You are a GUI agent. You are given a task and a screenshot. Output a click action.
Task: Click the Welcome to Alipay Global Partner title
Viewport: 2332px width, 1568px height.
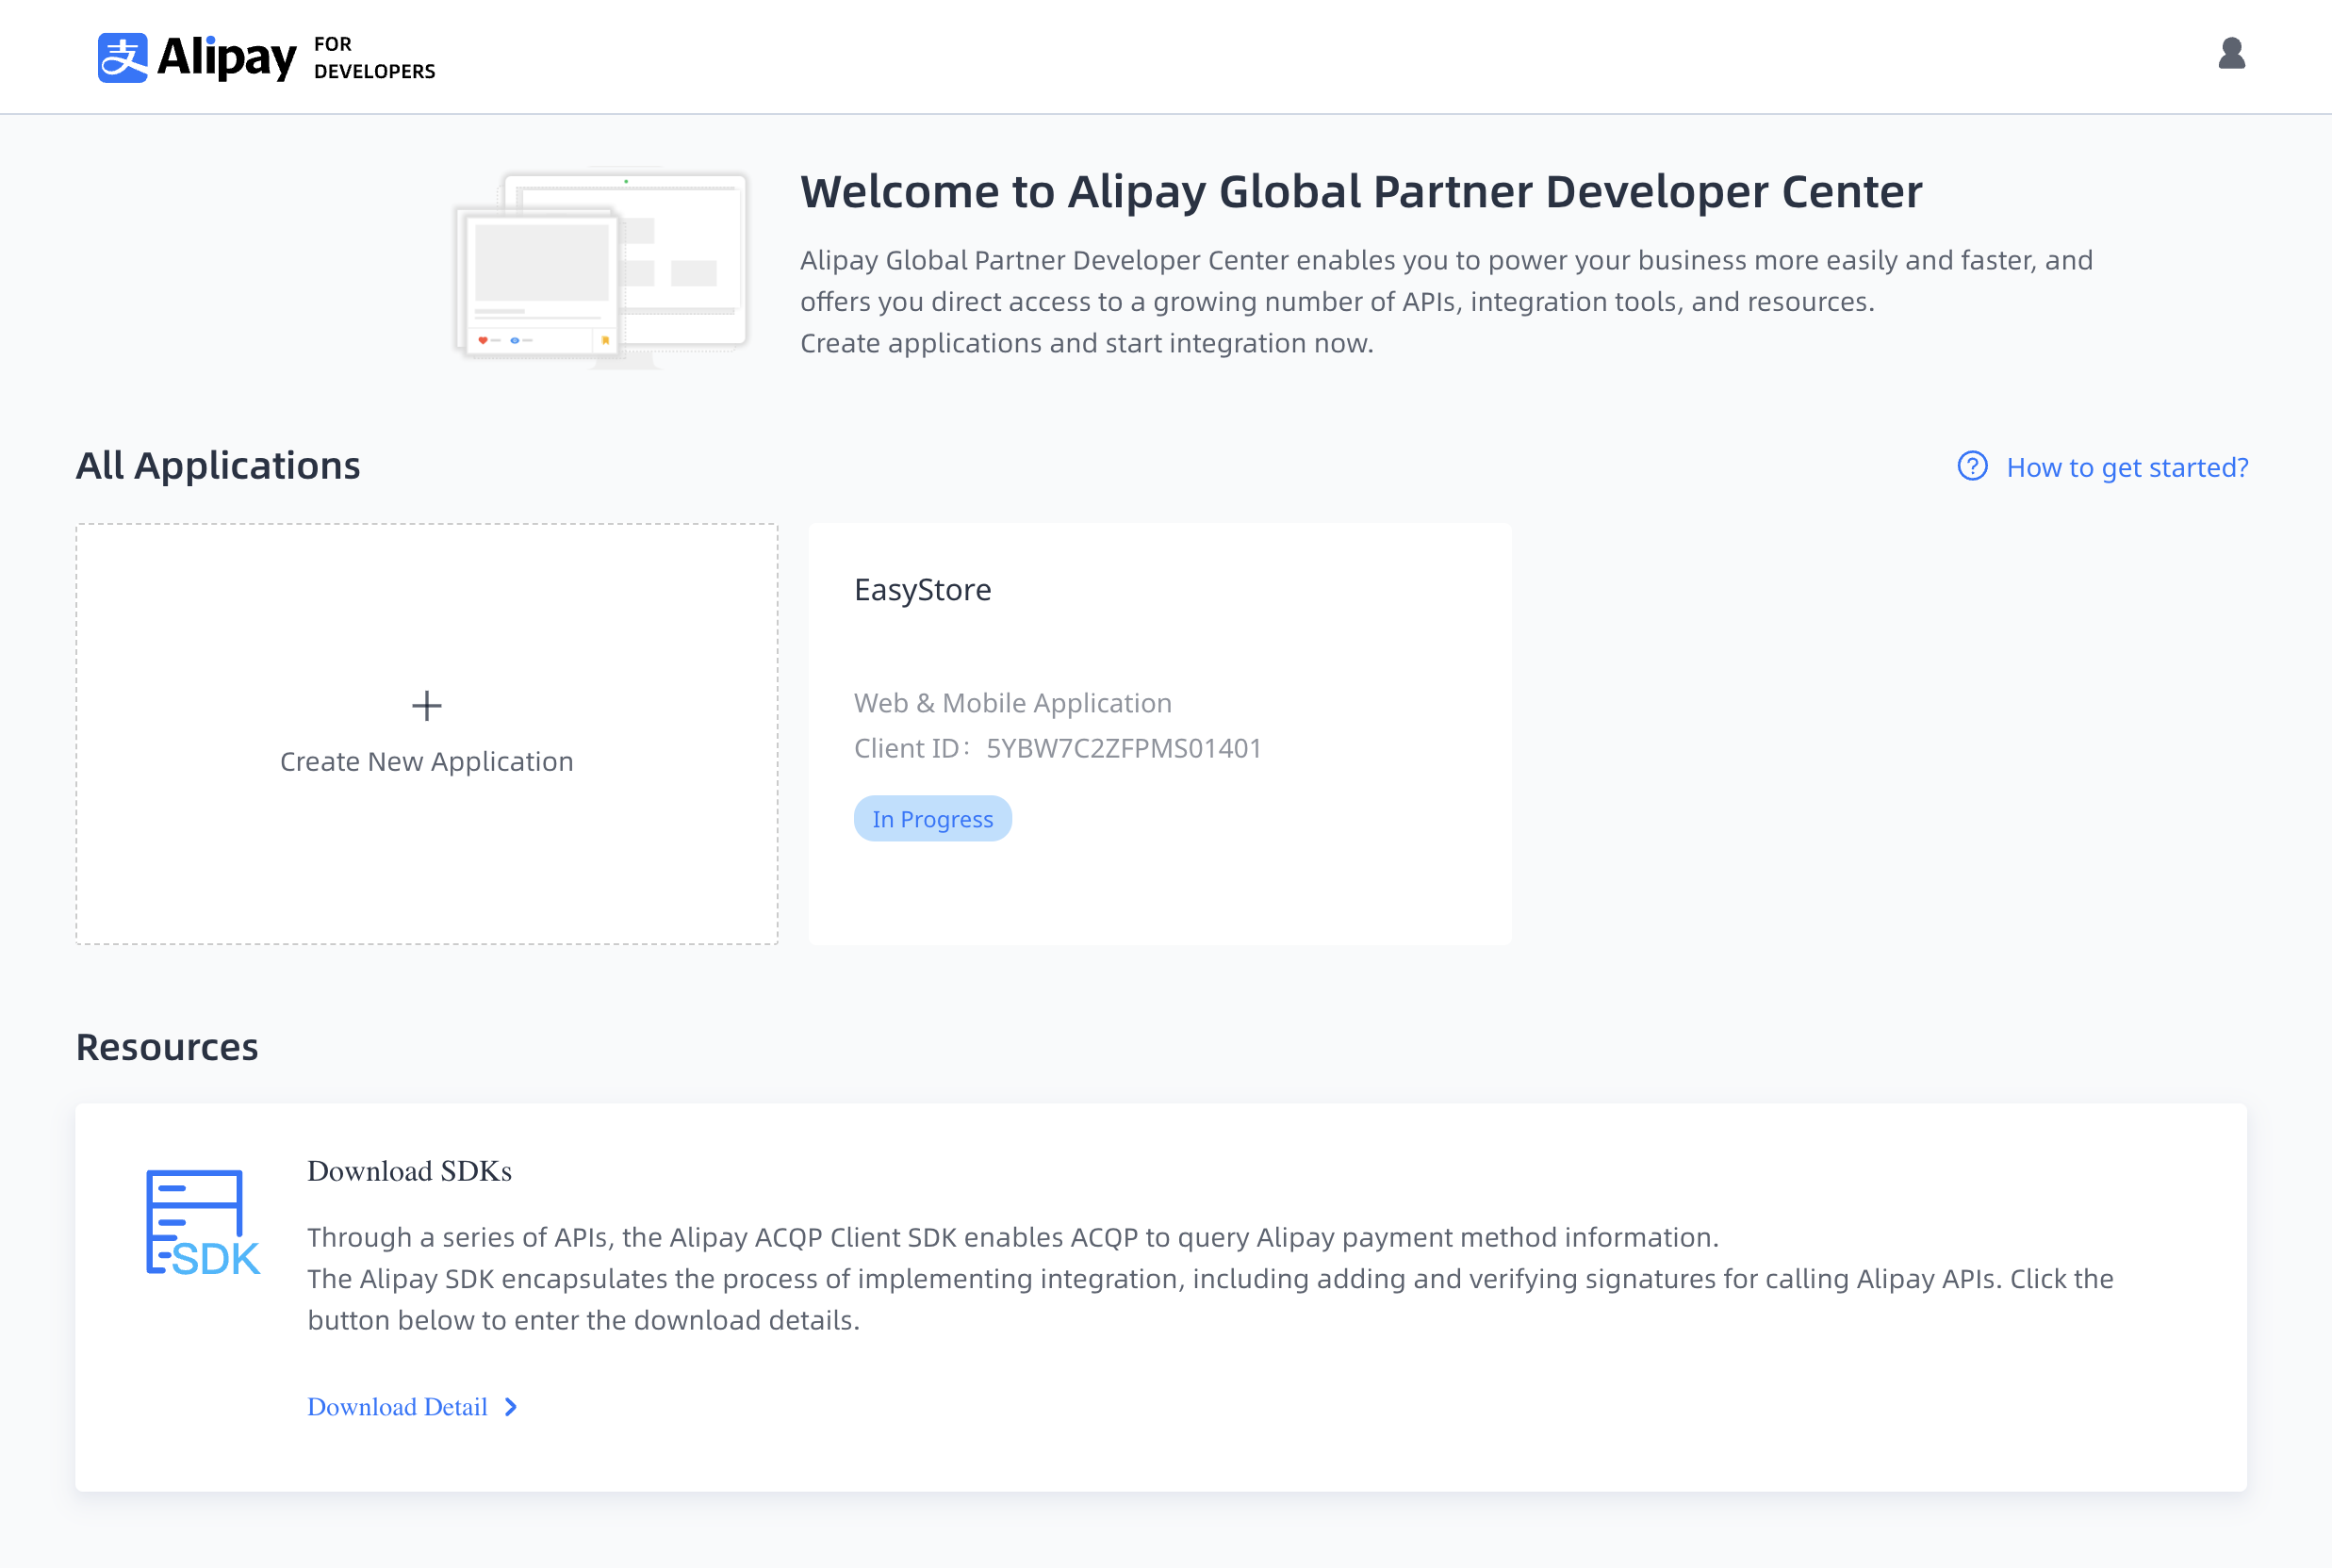coord(1360,192)
